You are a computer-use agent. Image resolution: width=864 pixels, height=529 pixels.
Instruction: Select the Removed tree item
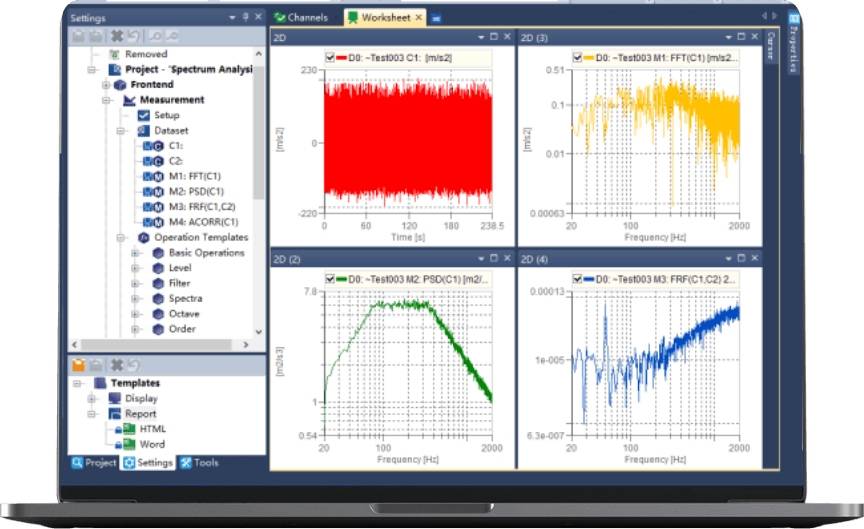(146, 54)
